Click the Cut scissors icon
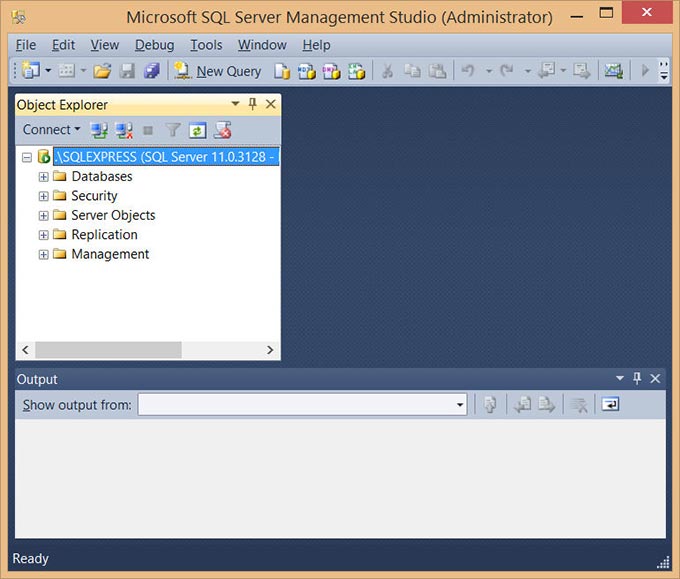This screenshot has width=680, height=579. coord(387,71)
